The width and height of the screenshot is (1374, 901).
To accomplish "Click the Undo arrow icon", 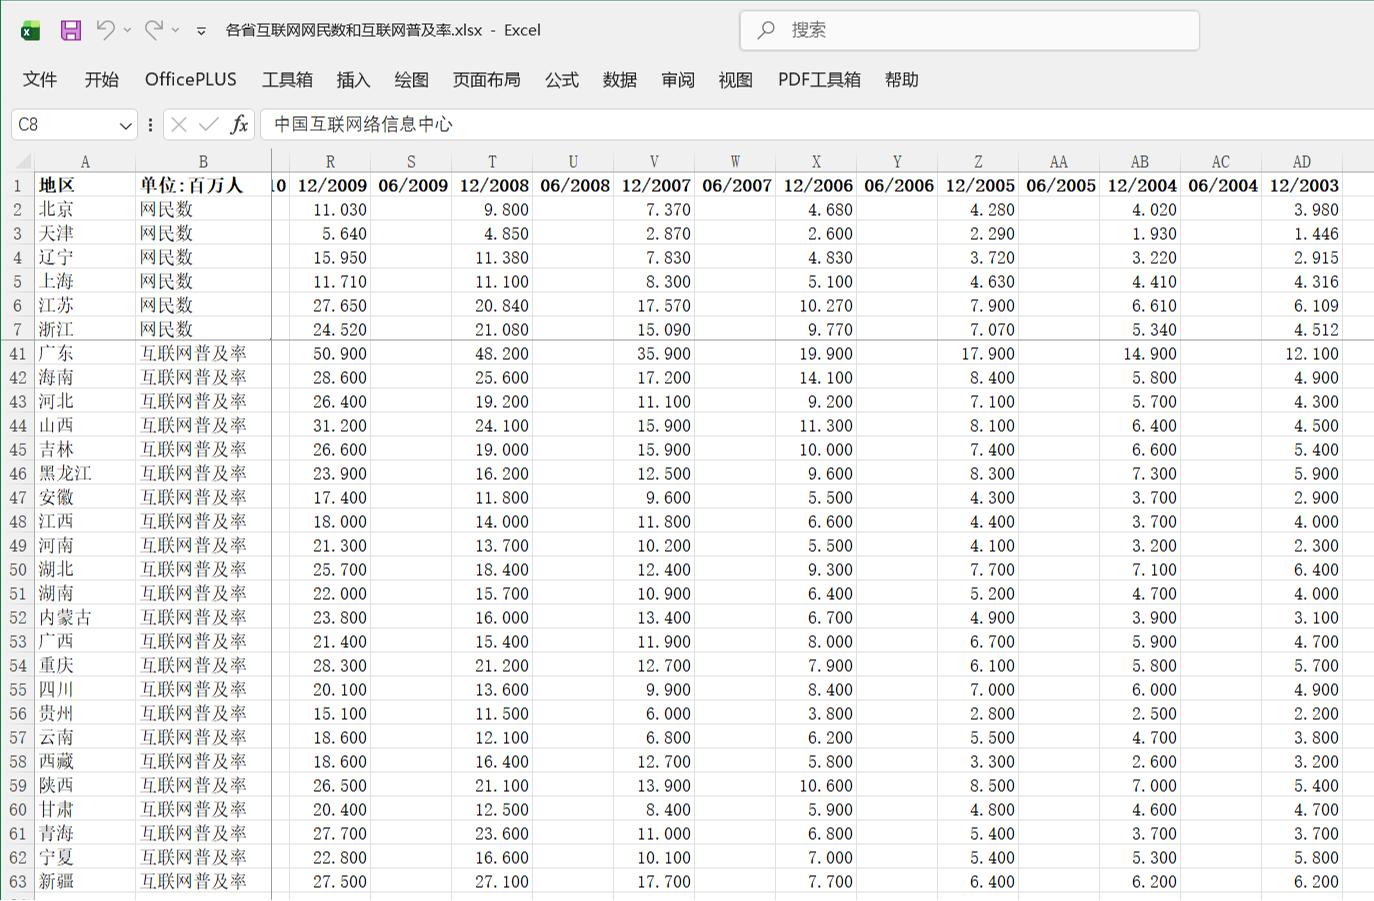I will coord(105,30).
